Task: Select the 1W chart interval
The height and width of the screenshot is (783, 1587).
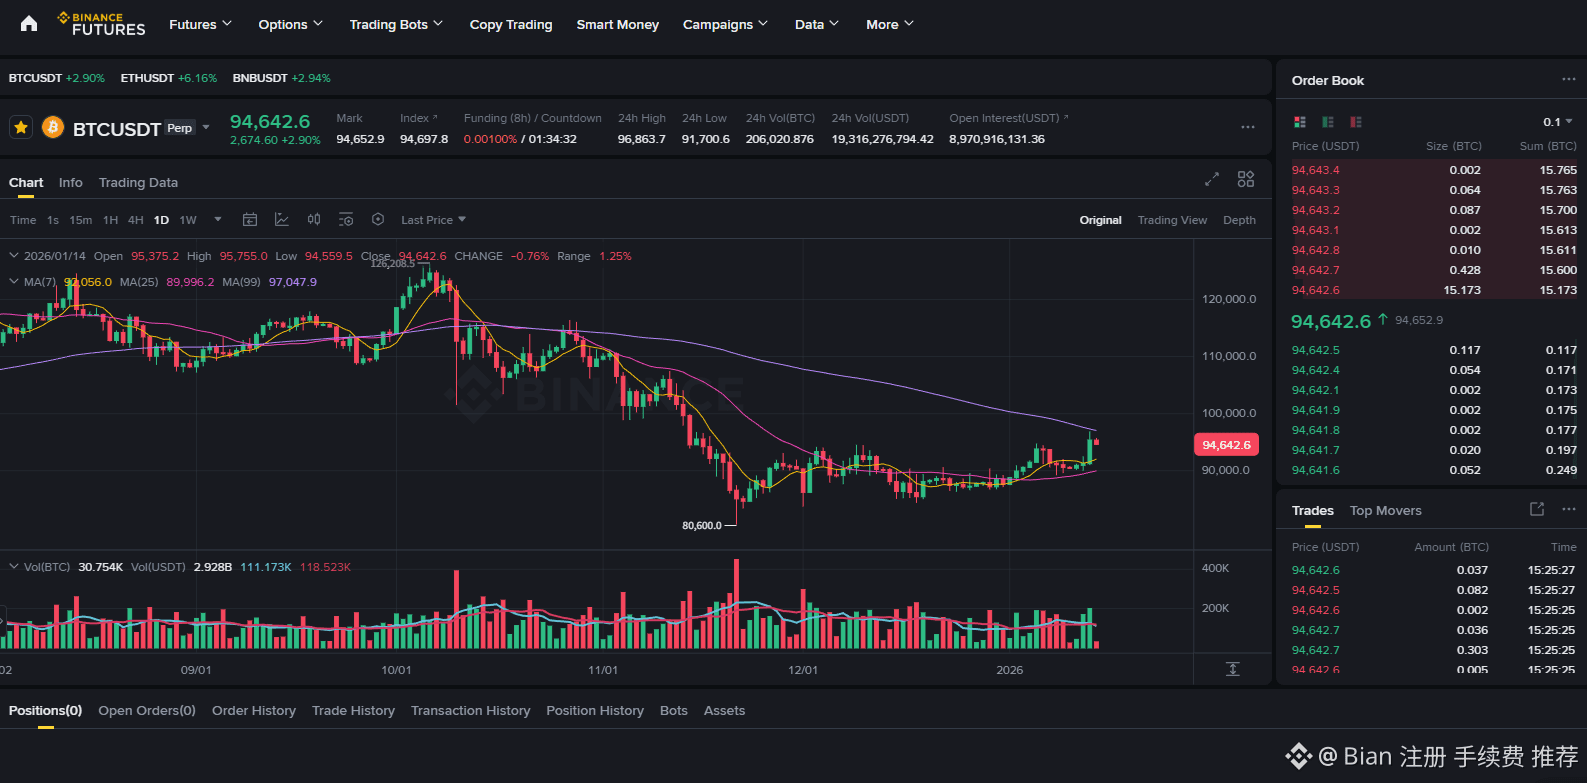Action: [x=188, y=220]
